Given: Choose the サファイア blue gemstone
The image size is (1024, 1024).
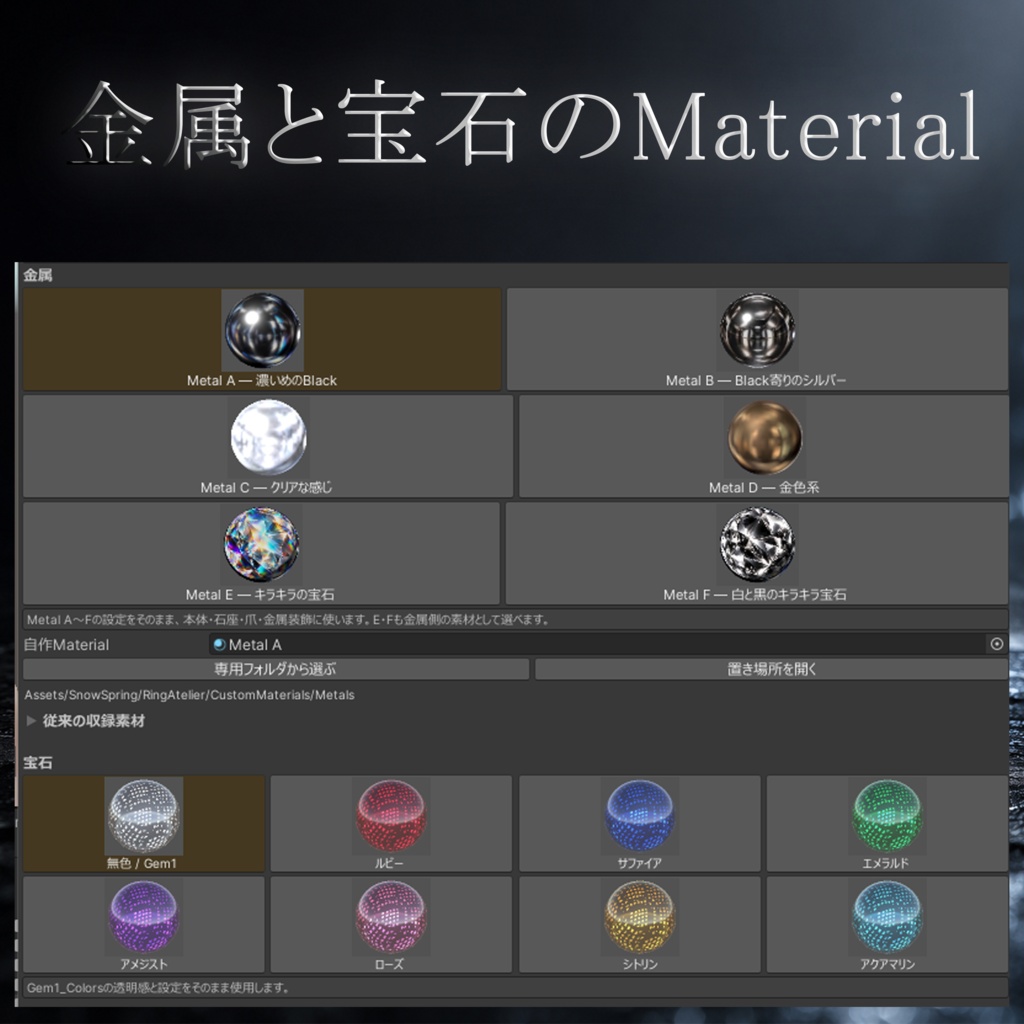Looking at the screenshot, I should (x=639, y=824).
